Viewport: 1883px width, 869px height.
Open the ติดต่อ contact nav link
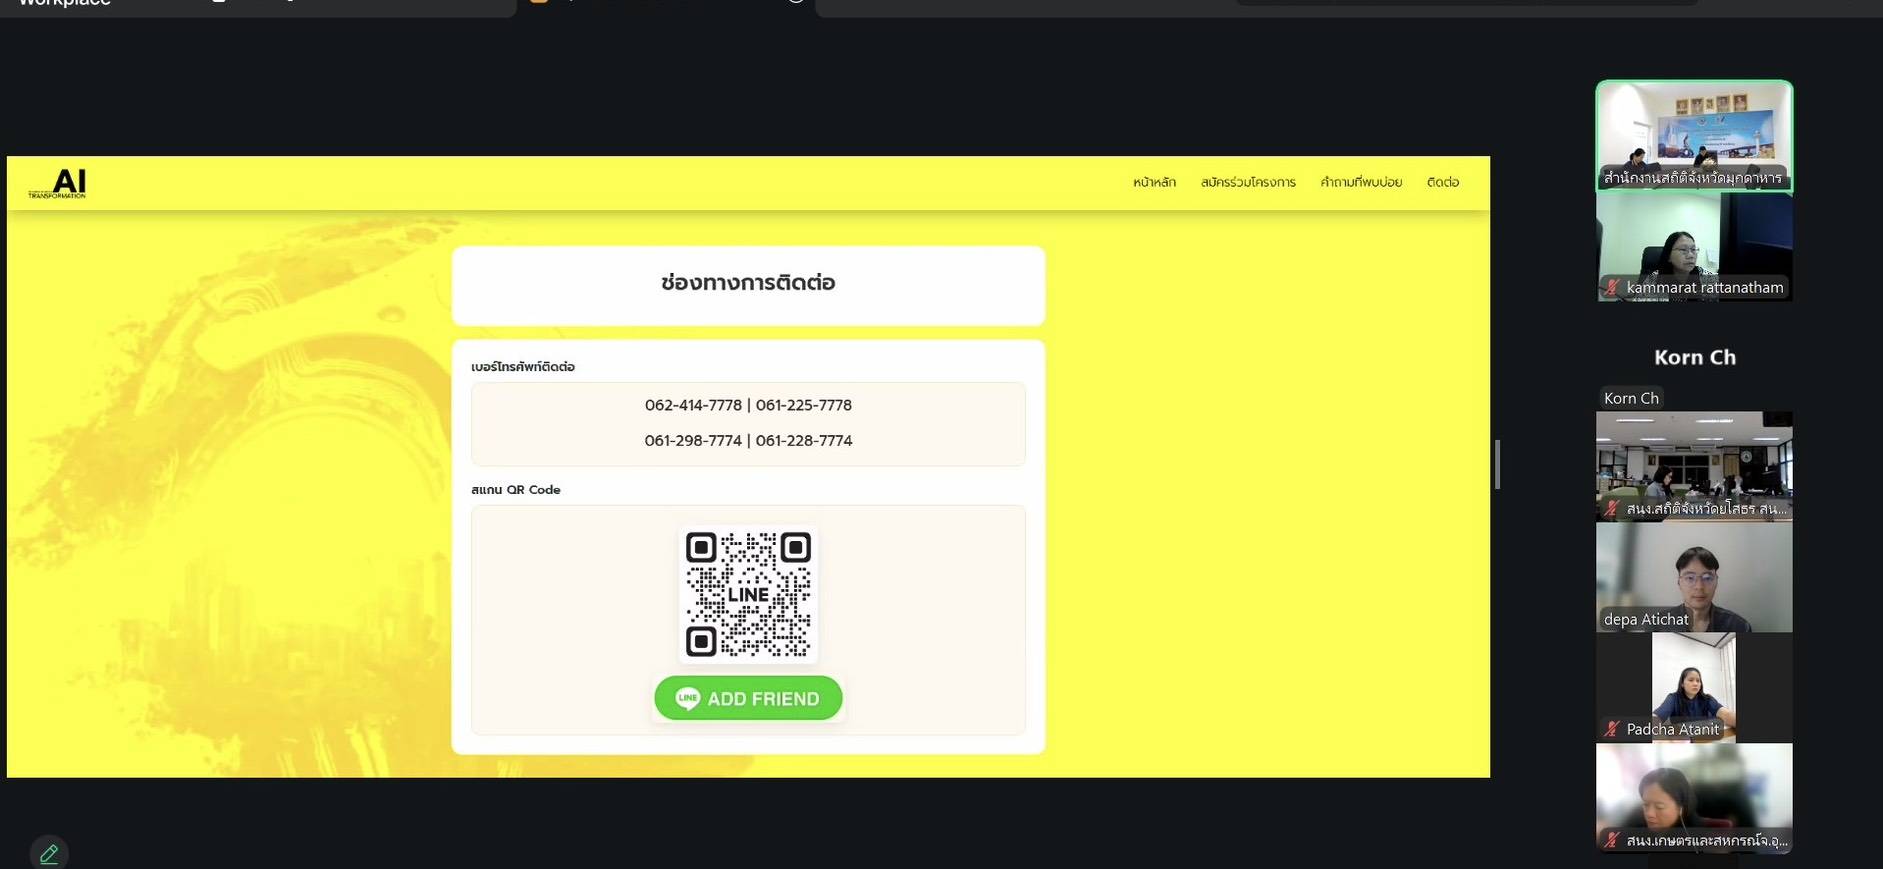[1442, 182]
